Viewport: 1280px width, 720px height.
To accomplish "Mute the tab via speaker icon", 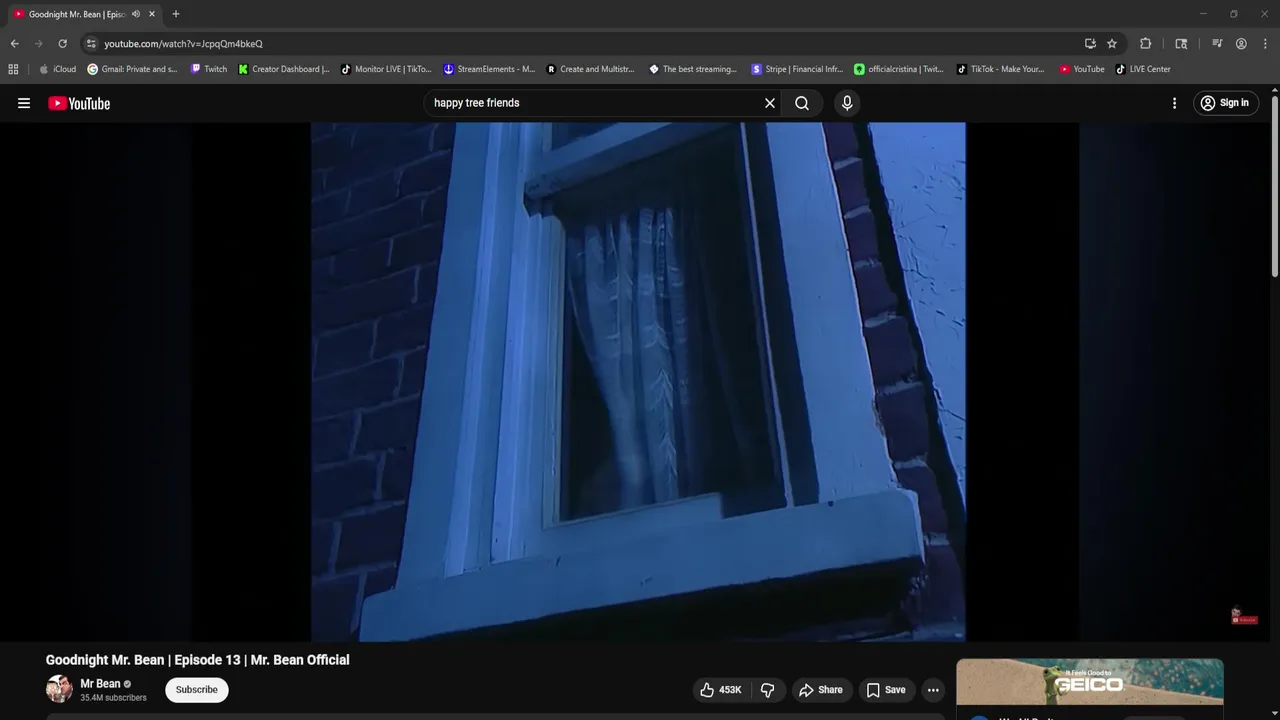I will 136,14.
